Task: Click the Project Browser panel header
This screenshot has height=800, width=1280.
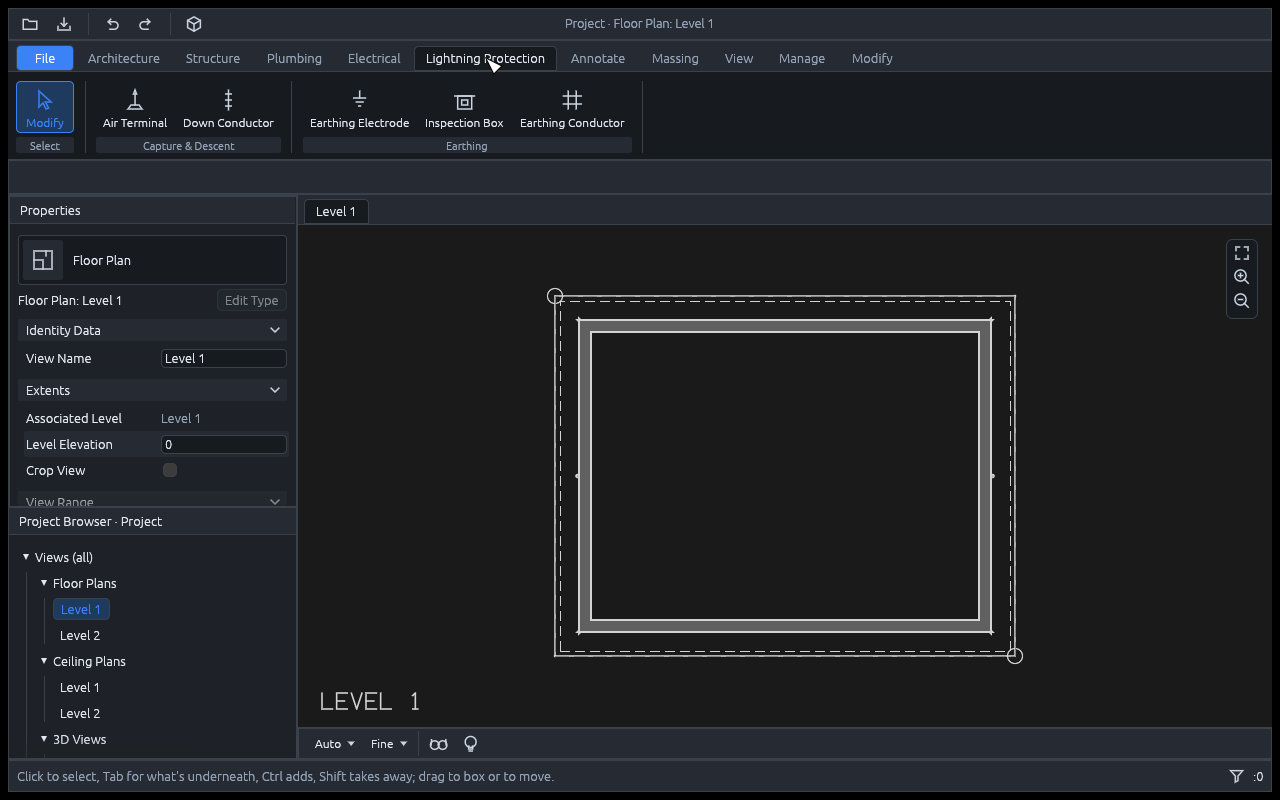Action: pos(152,521)
